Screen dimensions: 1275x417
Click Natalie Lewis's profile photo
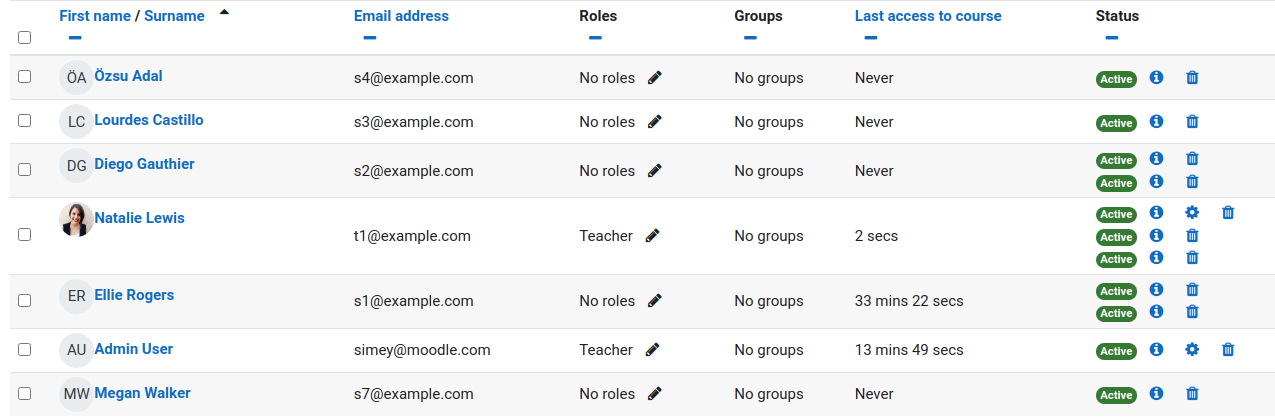(76, 220)
